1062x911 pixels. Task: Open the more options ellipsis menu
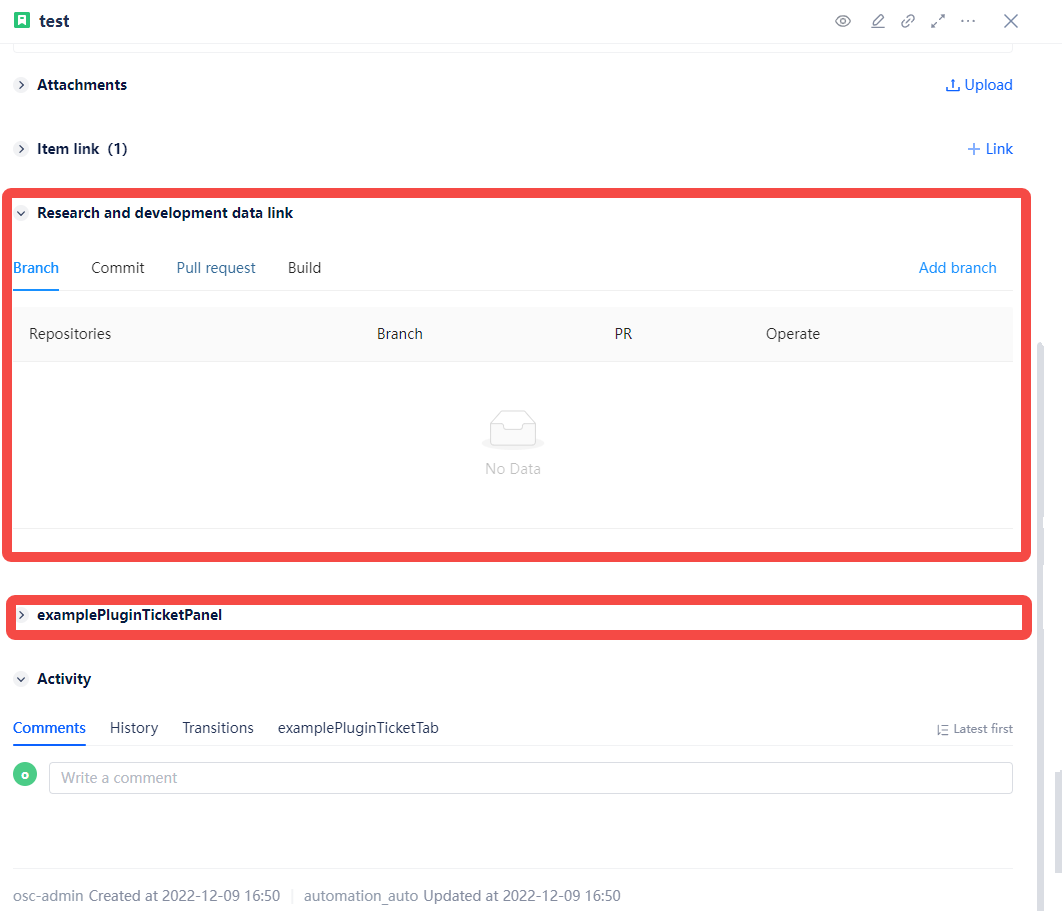[968, 21]
